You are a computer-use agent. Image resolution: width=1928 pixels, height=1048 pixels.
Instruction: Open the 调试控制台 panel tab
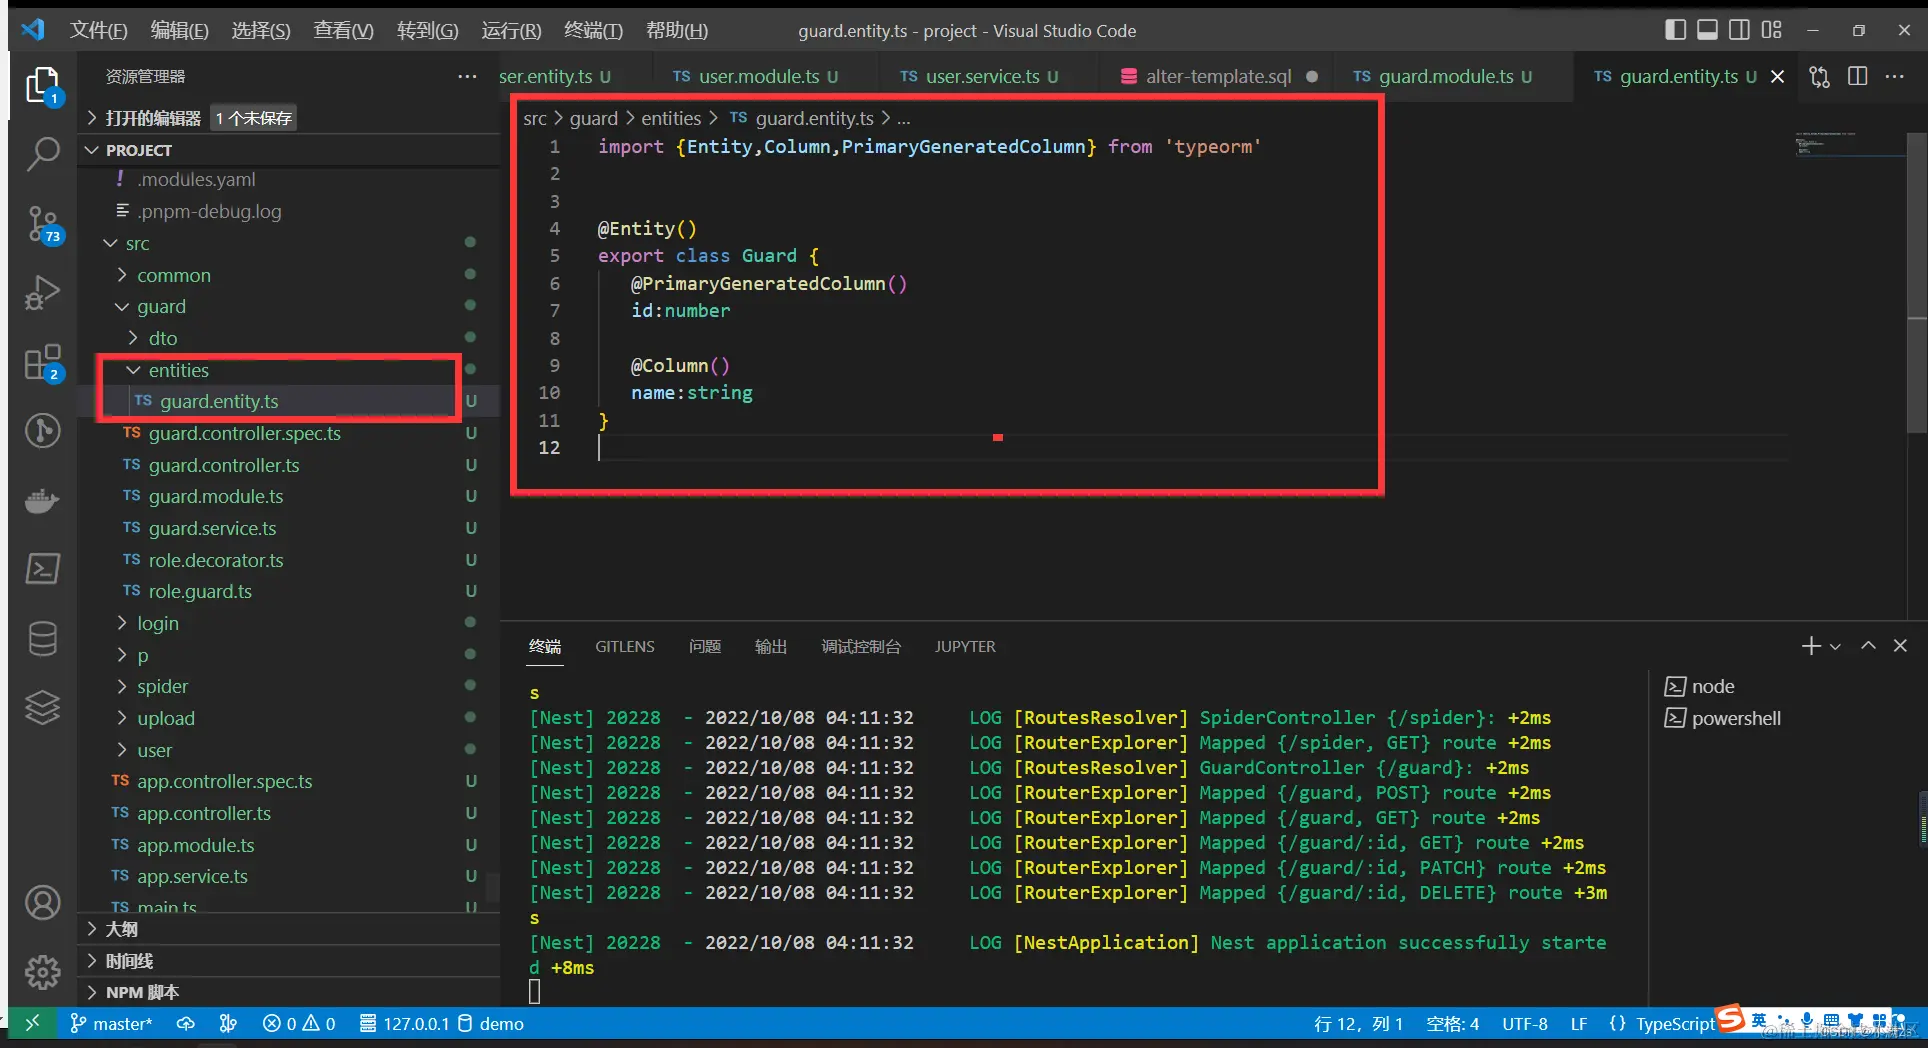[861, 646]
